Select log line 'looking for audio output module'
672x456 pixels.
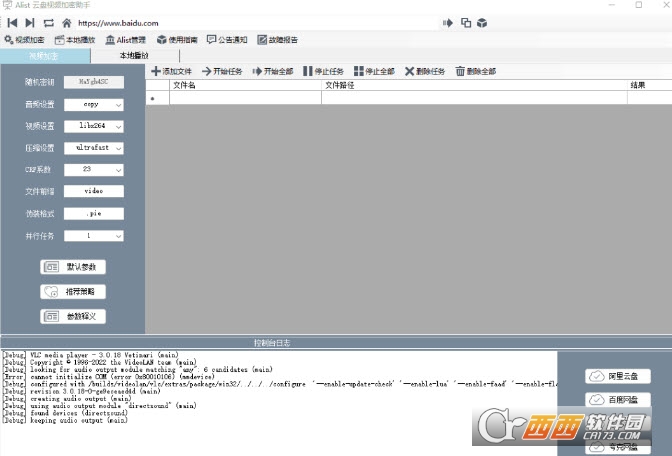coord(138,369)
